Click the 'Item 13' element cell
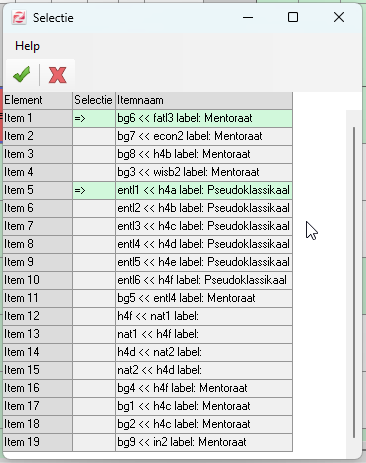366x463 pixels. tap(38, 334)
